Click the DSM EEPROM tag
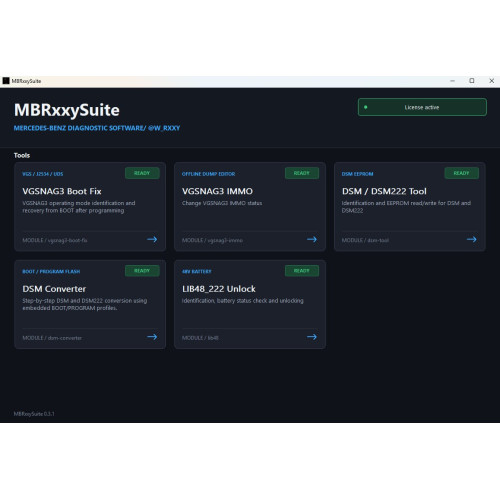The height and width of the screenshot is (500, 500). tap(357, 174)
